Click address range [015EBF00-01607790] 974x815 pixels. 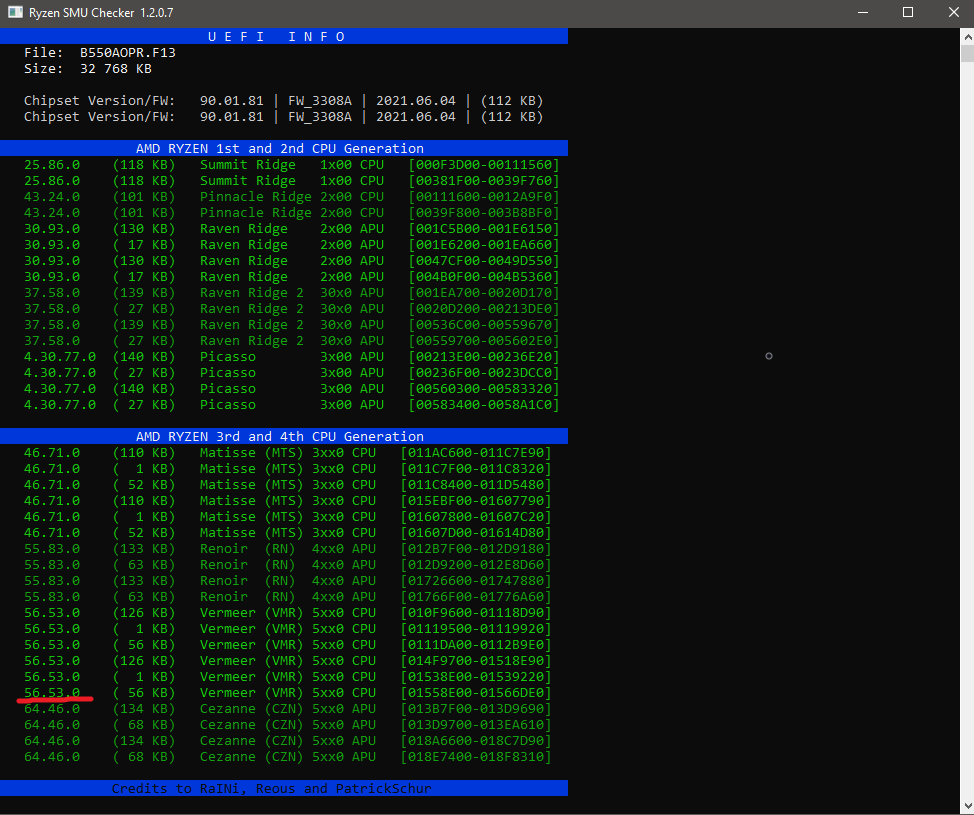tap(476, 501)
